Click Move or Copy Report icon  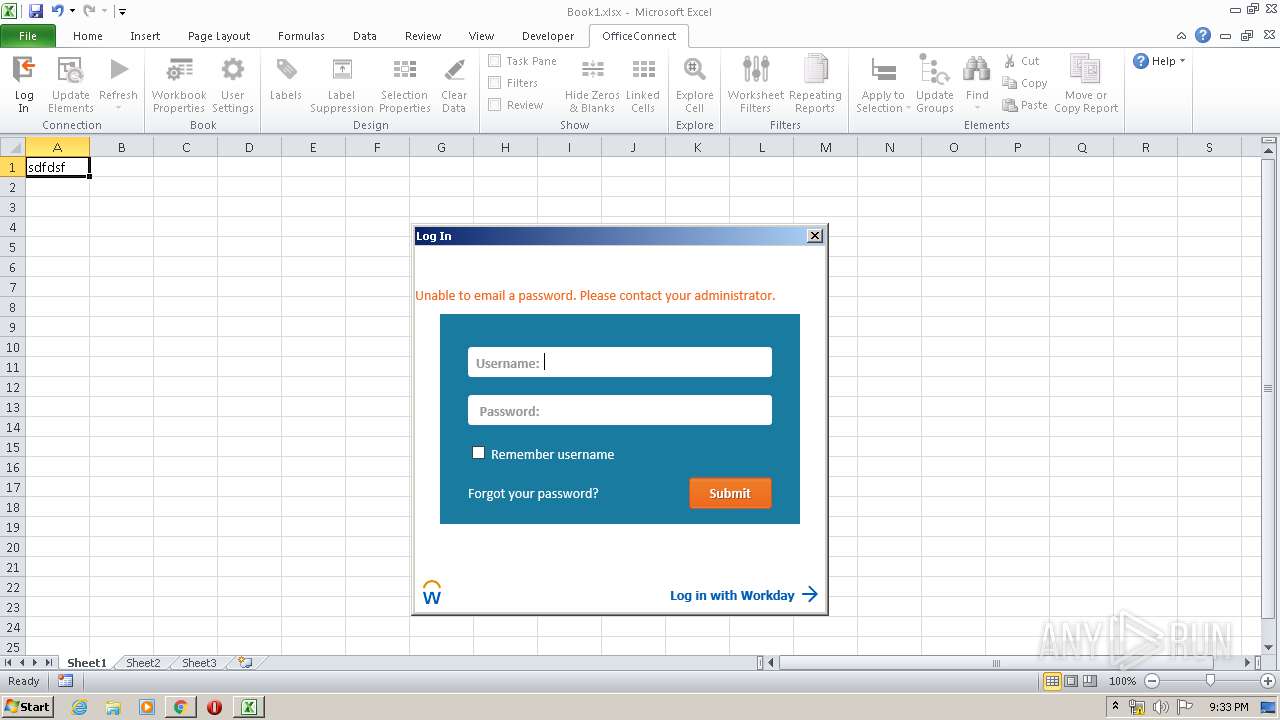1085,70
